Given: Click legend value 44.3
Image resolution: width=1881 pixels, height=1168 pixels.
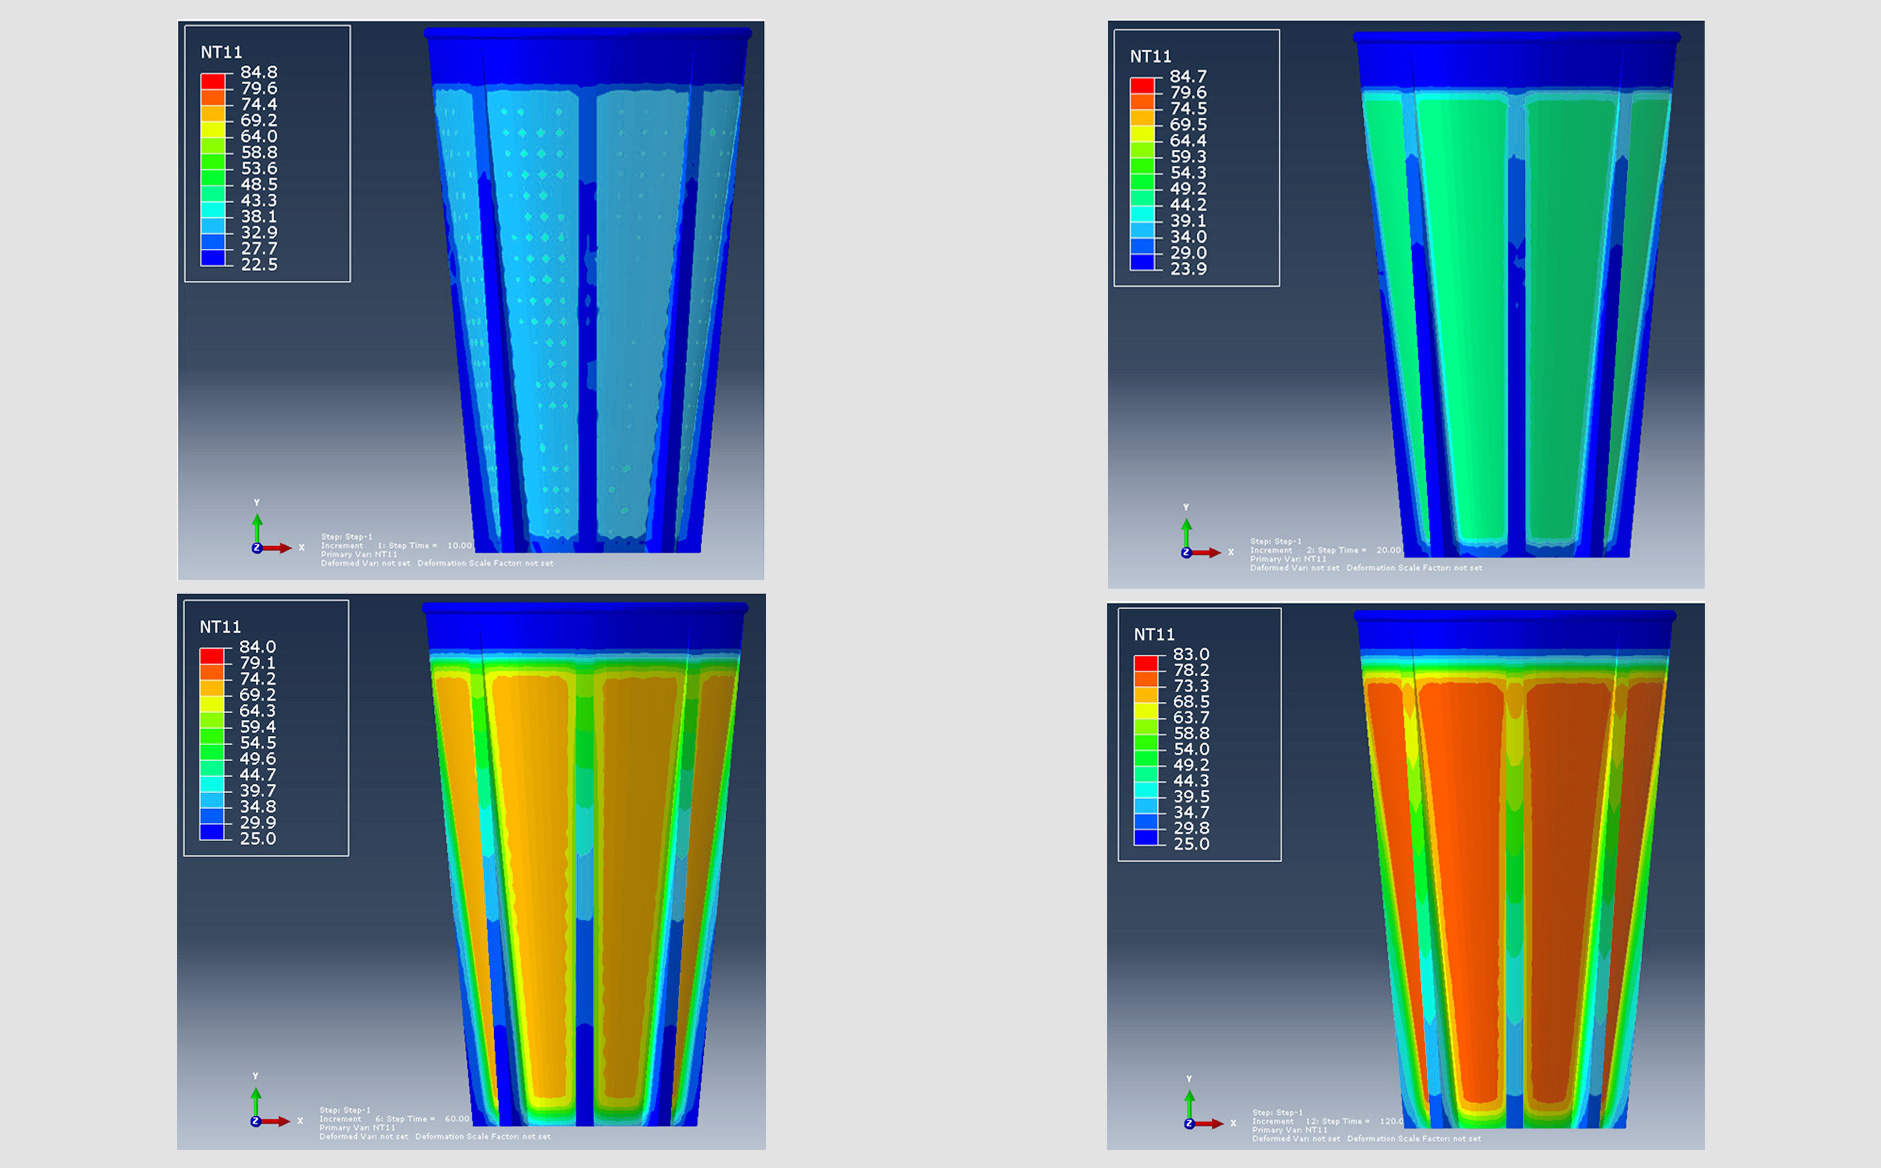Looking at the screenshot, I should click(x=1192, y=781).
